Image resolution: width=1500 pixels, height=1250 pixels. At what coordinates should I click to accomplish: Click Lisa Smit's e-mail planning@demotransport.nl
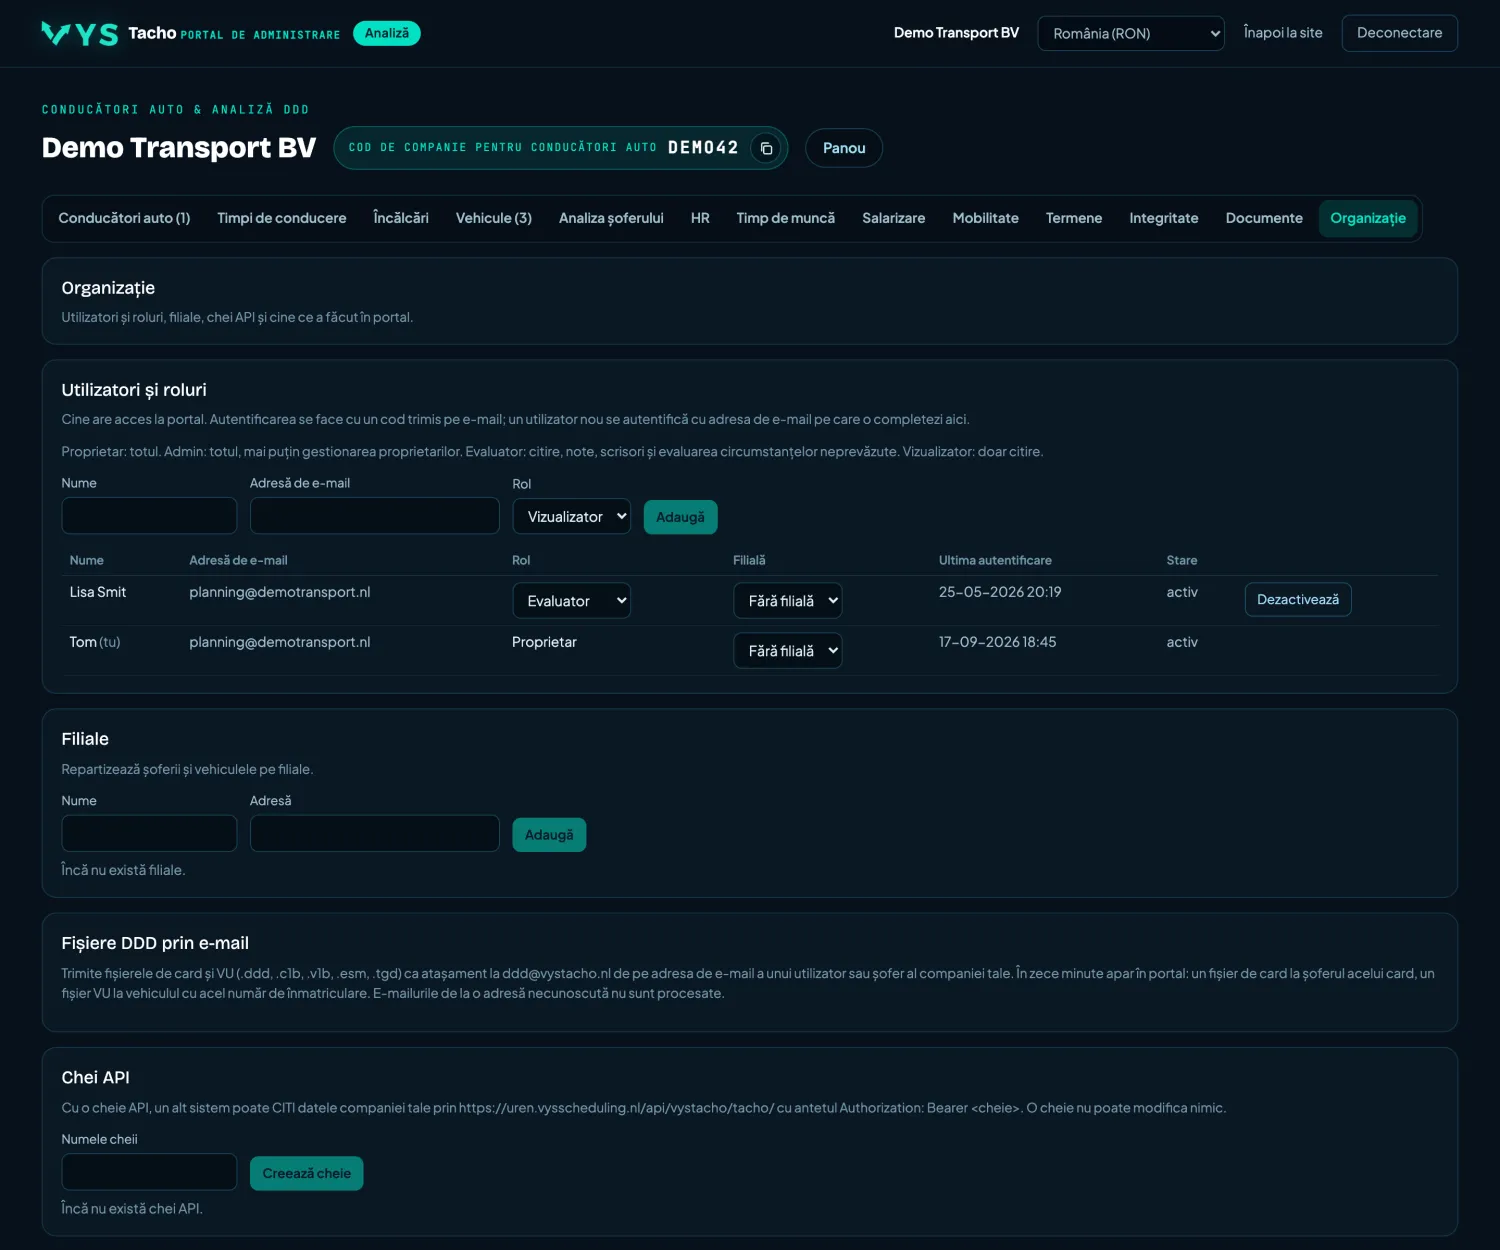pos(280,592)
